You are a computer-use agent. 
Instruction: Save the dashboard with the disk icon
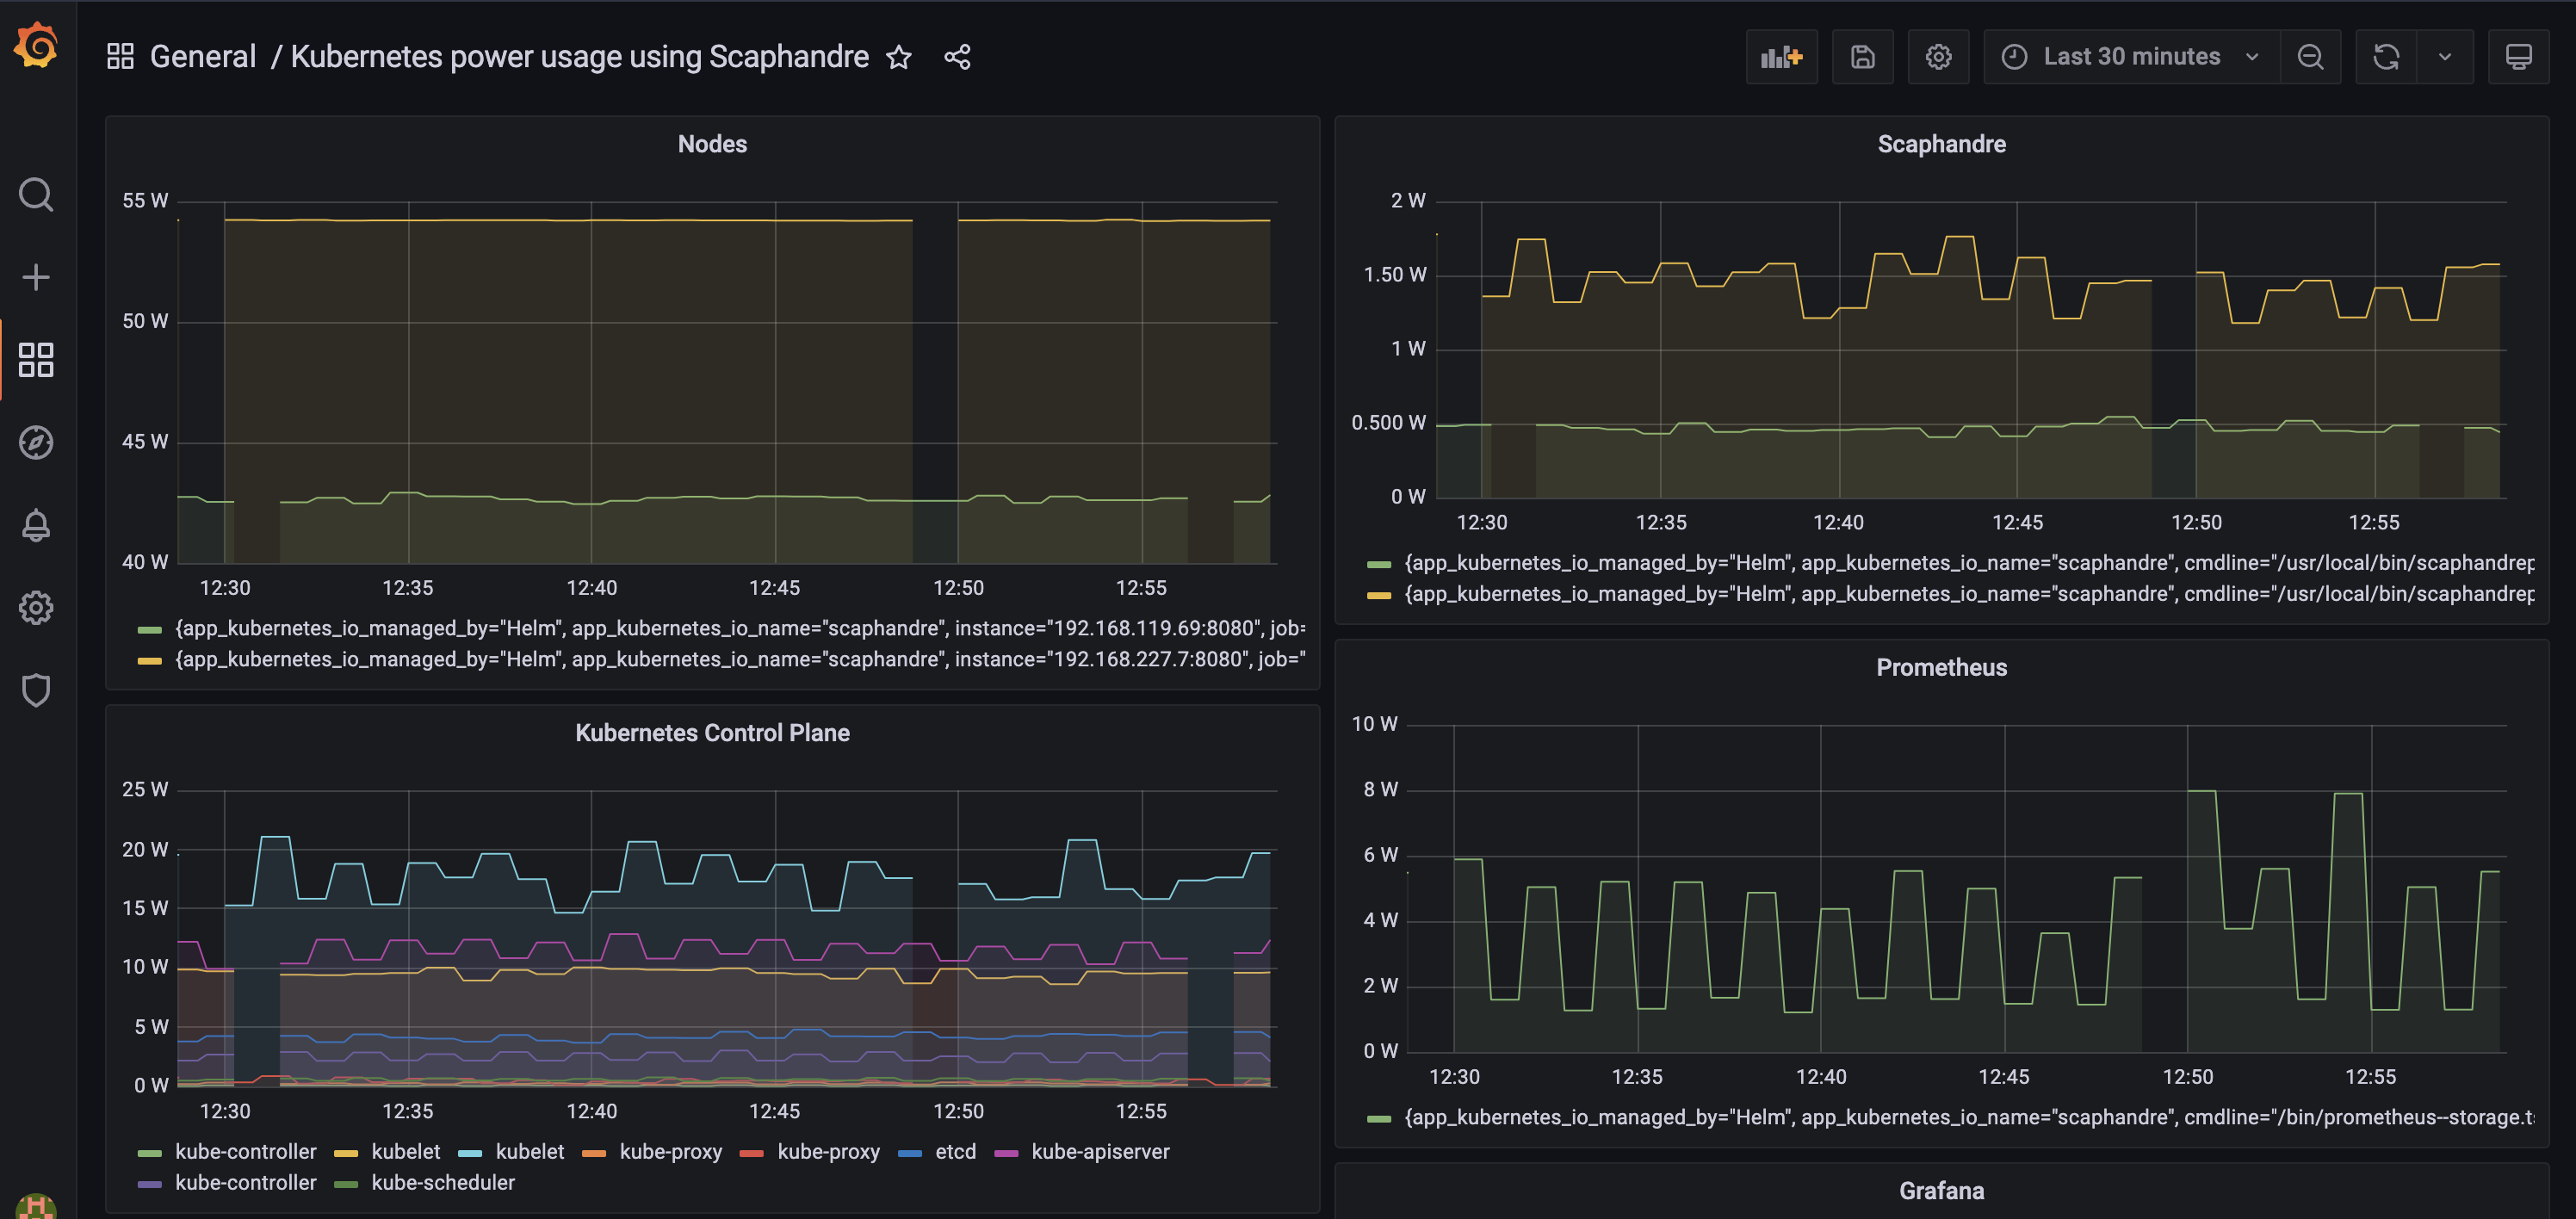pos(1862,57)
